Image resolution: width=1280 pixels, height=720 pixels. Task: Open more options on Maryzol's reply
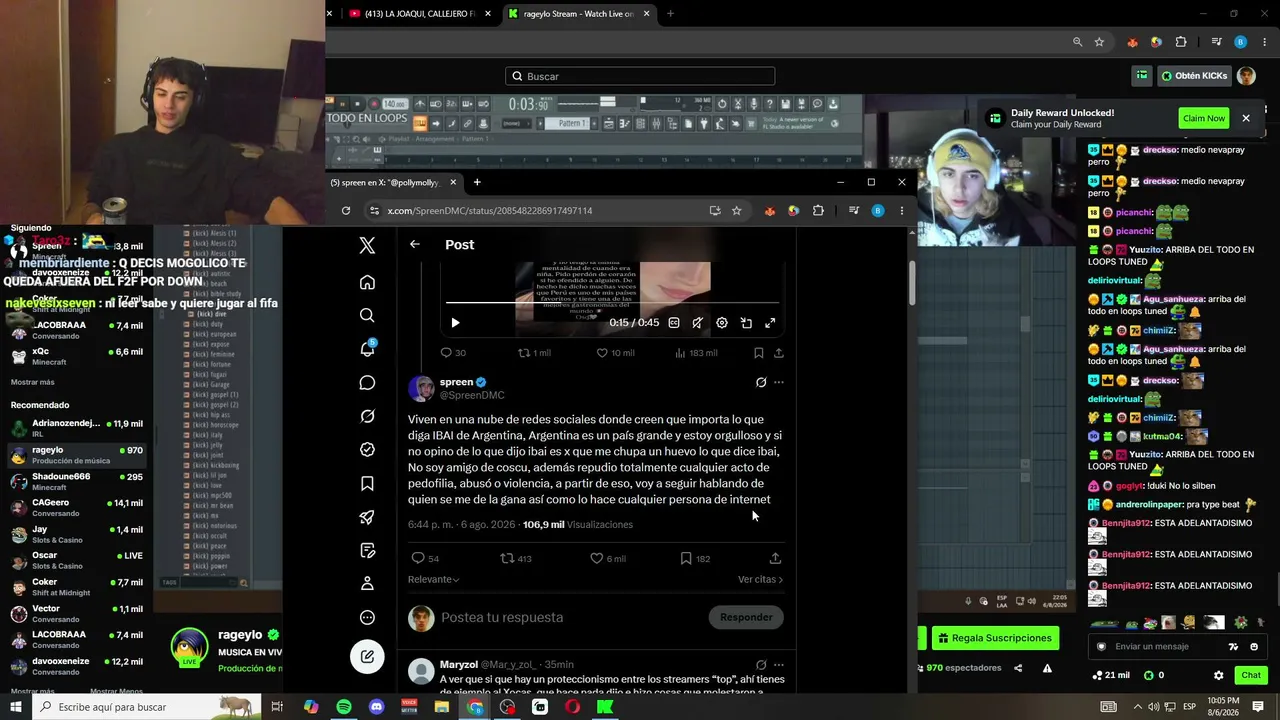(779, 665)
